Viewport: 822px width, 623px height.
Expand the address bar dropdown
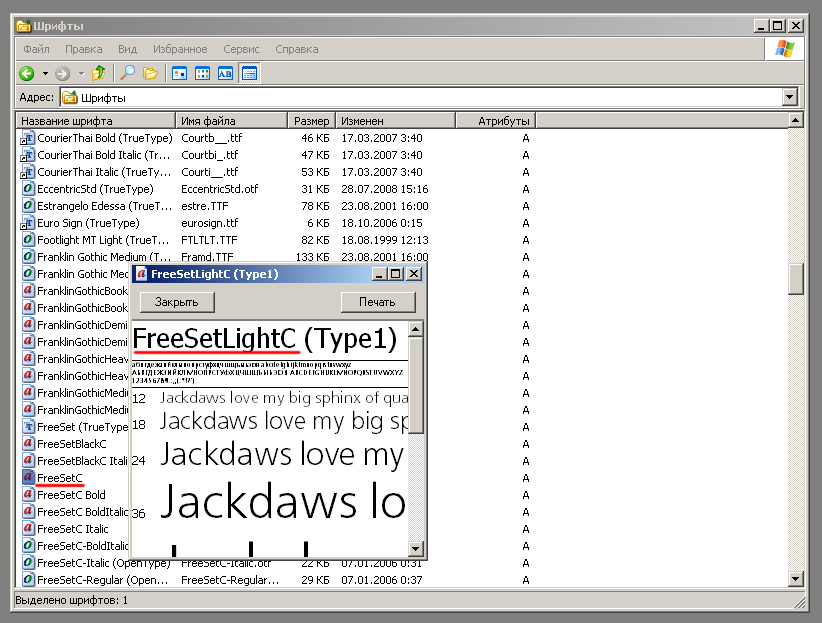[x=789, y=97]
